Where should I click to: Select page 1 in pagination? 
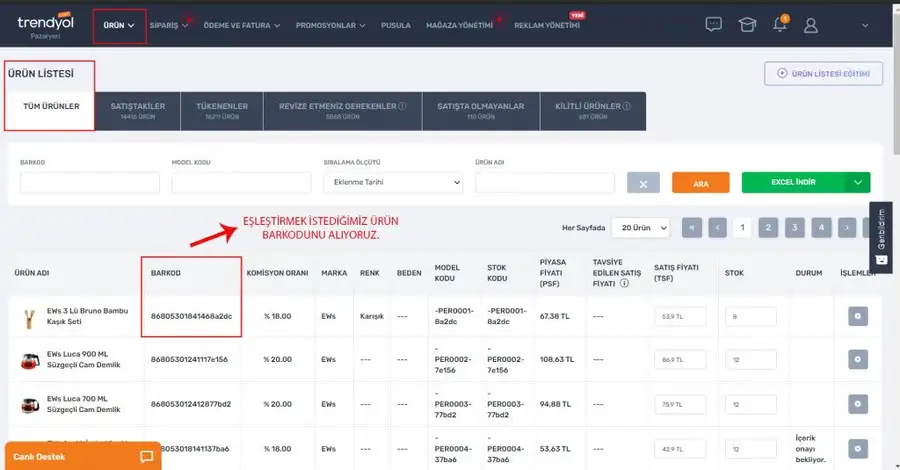coord(742,228)
